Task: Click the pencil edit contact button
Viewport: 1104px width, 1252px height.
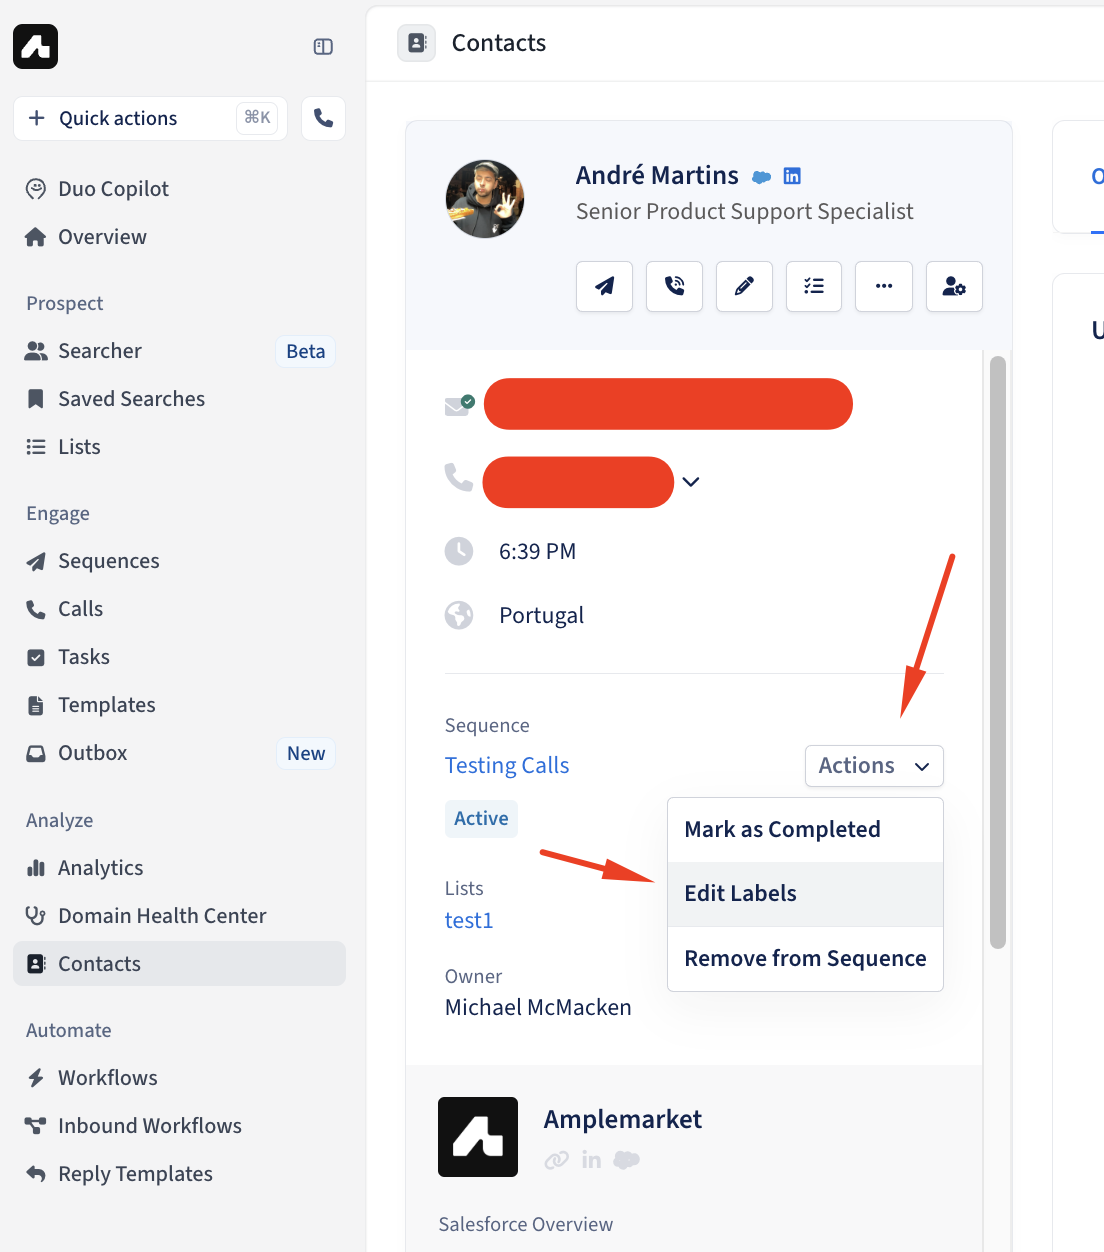Action: point(745,287)
